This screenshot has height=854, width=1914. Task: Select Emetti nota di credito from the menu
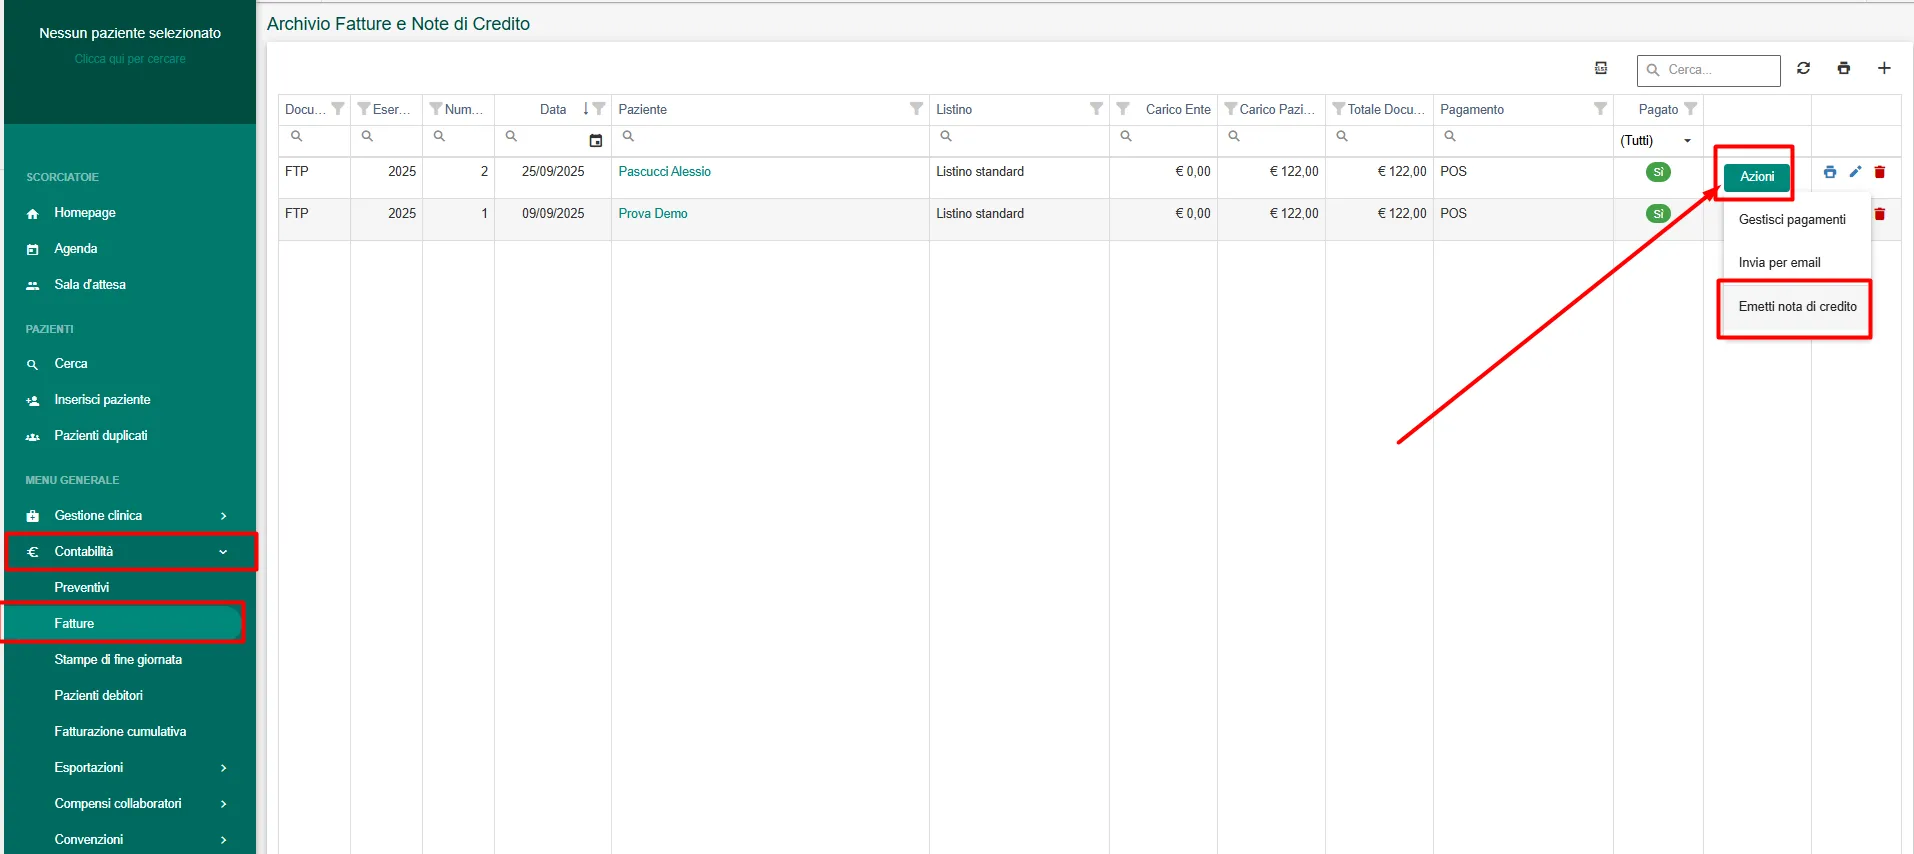(1797, 307)
